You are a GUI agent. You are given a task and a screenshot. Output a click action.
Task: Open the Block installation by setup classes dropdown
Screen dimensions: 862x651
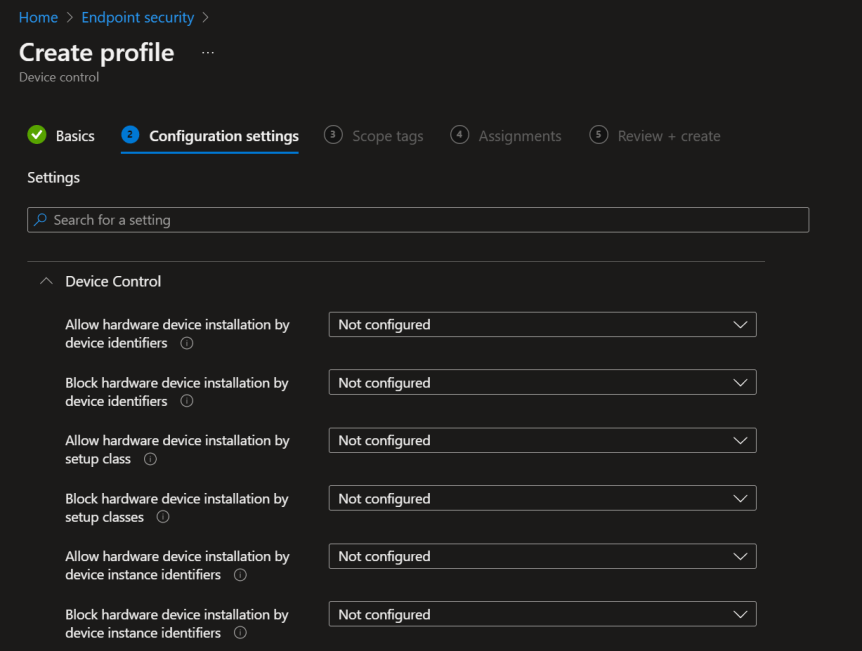coord(542,498)
